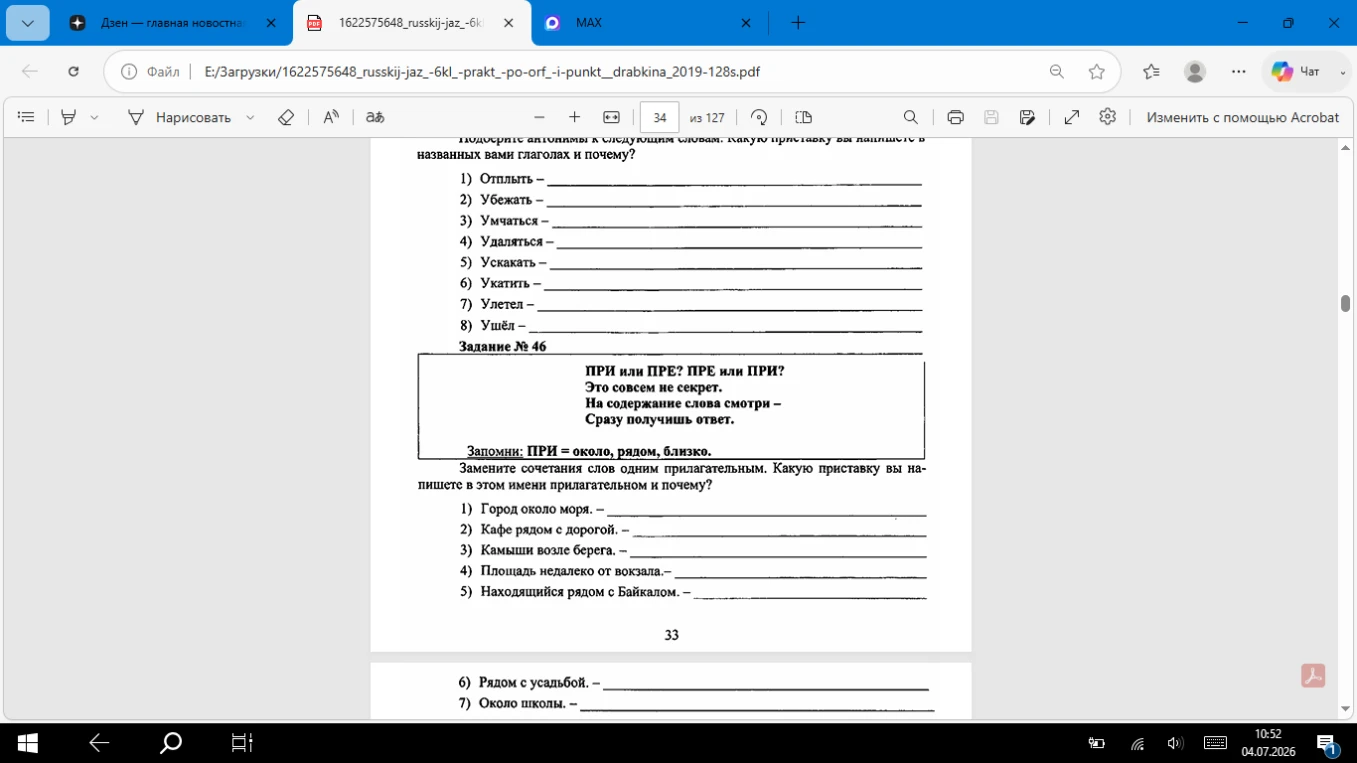Open a new browser tab
Image resolution: width=1357 pixels, height=763 pixels.
click(x=798, y=23)
